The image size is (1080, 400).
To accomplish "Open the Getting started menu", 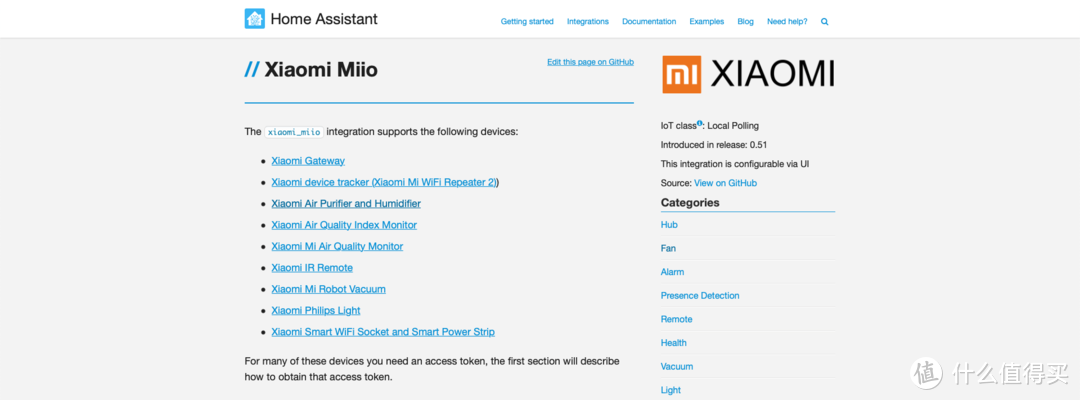I will tap(527, 22).
